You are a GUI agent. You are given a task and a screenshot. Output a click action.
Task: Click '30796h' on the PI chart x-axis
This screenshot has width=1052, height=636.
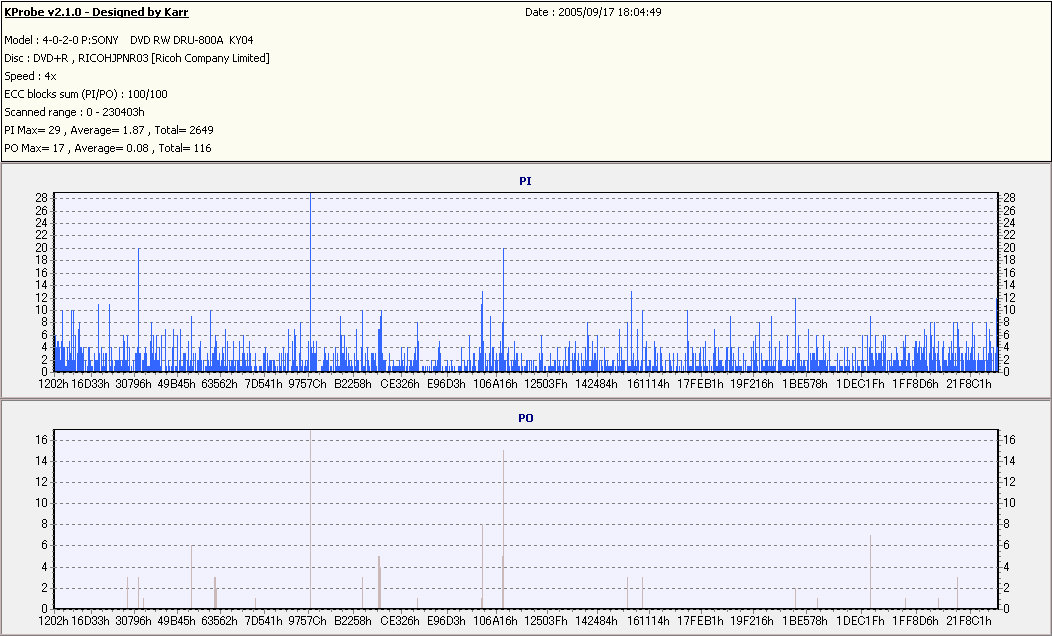click(x=134, y=384)
